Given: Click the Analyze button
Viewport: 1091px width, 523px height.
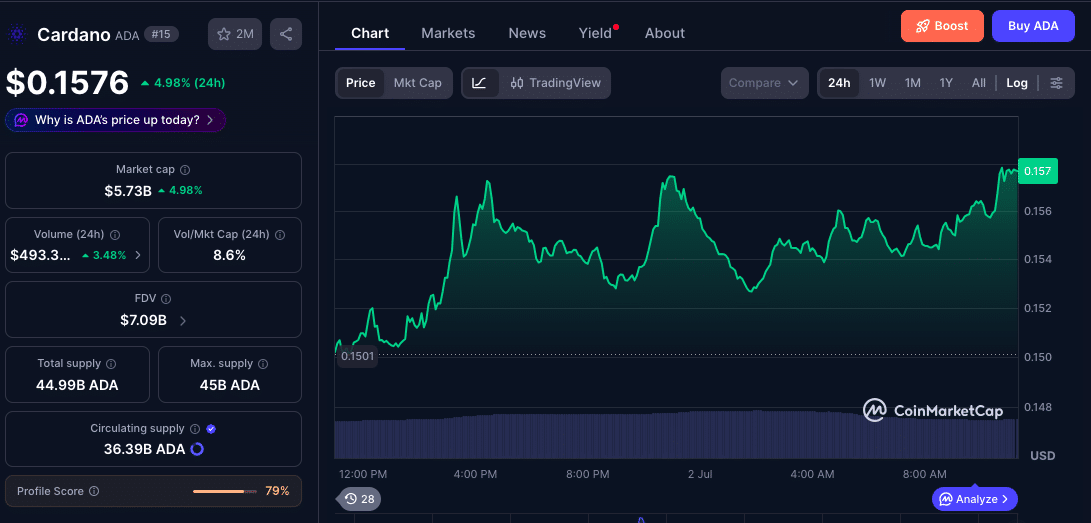Looking at the screenshot, I should pos(974,499).
